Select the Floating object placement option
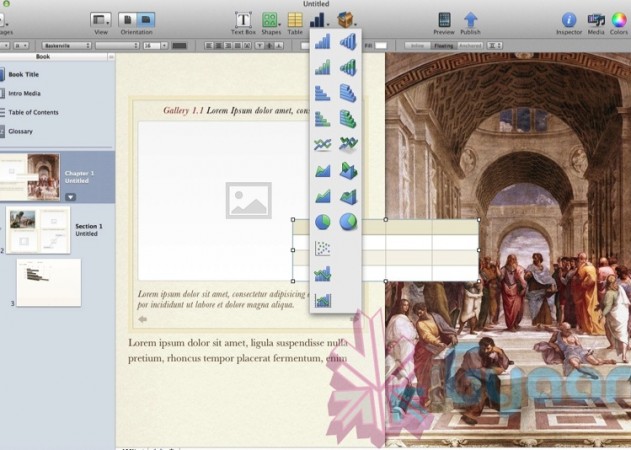 [x=441, y=46]
